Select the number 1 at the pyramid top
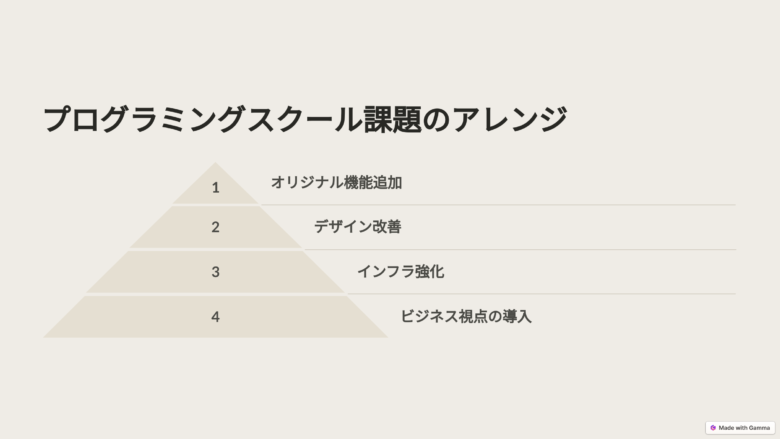Image resolution: width=780 pixels, height=439 pixels. pos(215,187)
